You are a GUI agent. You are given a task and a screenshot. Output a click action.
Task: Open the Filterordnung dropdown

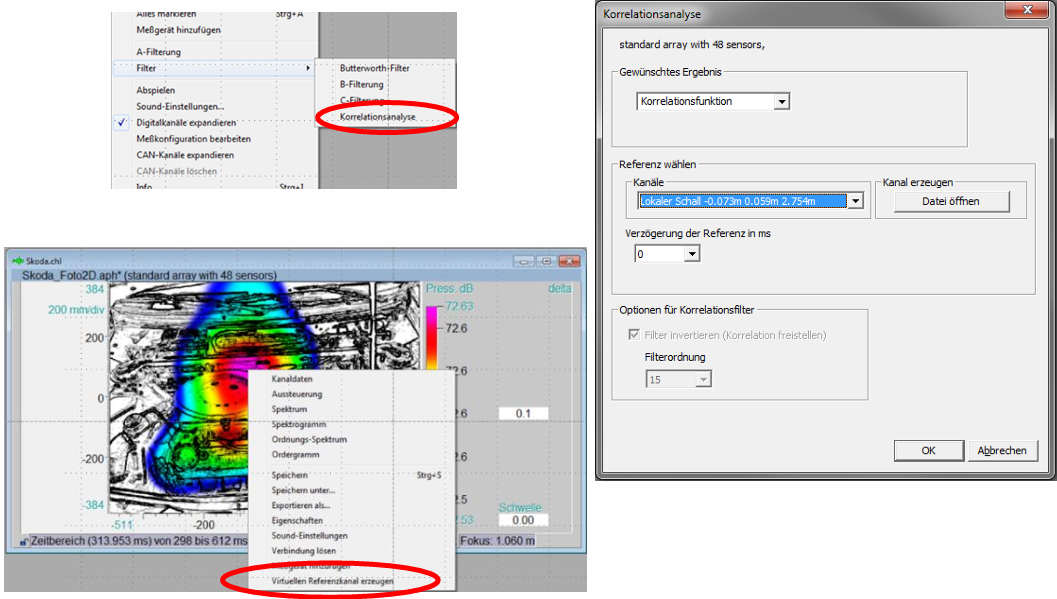(702, 379)
